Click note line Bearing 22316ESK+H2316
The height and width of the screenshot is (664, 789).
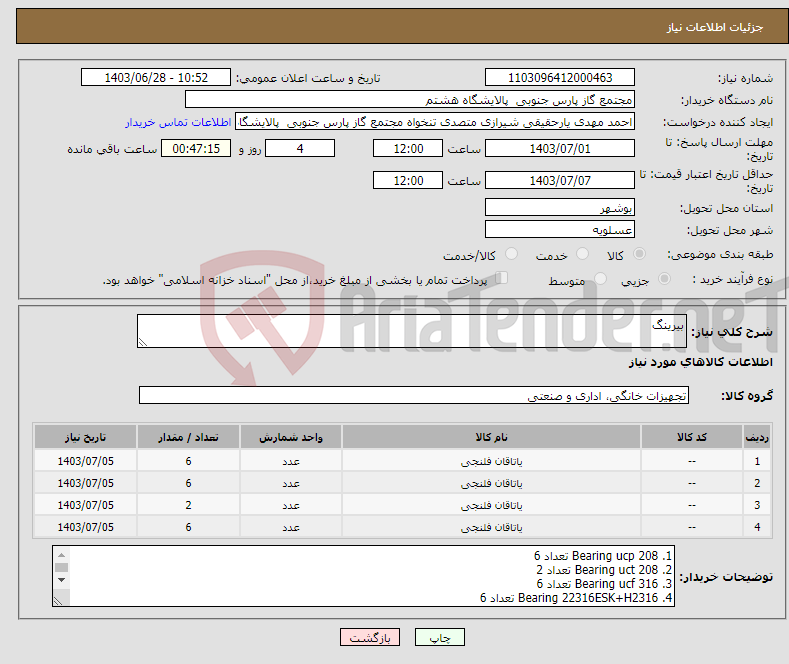tap(576, 598)
